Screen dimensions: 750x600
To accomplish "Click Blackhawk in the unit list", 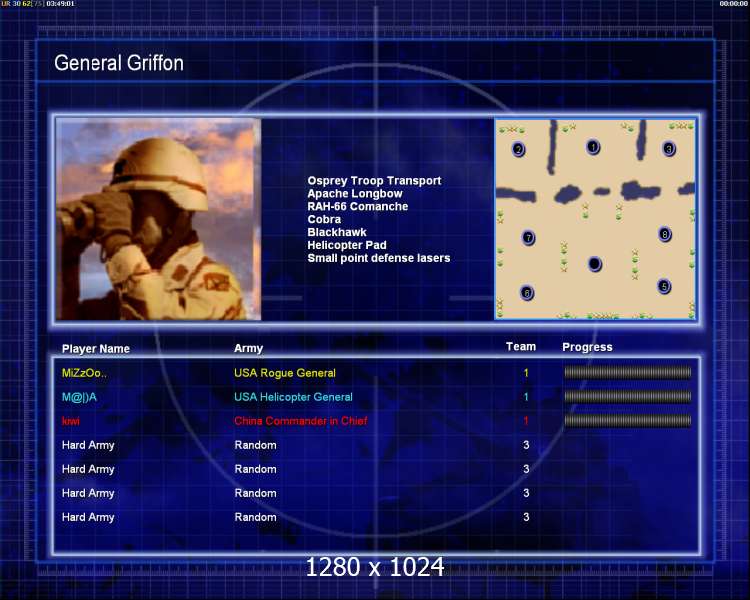I will click(x=337, y=232).
